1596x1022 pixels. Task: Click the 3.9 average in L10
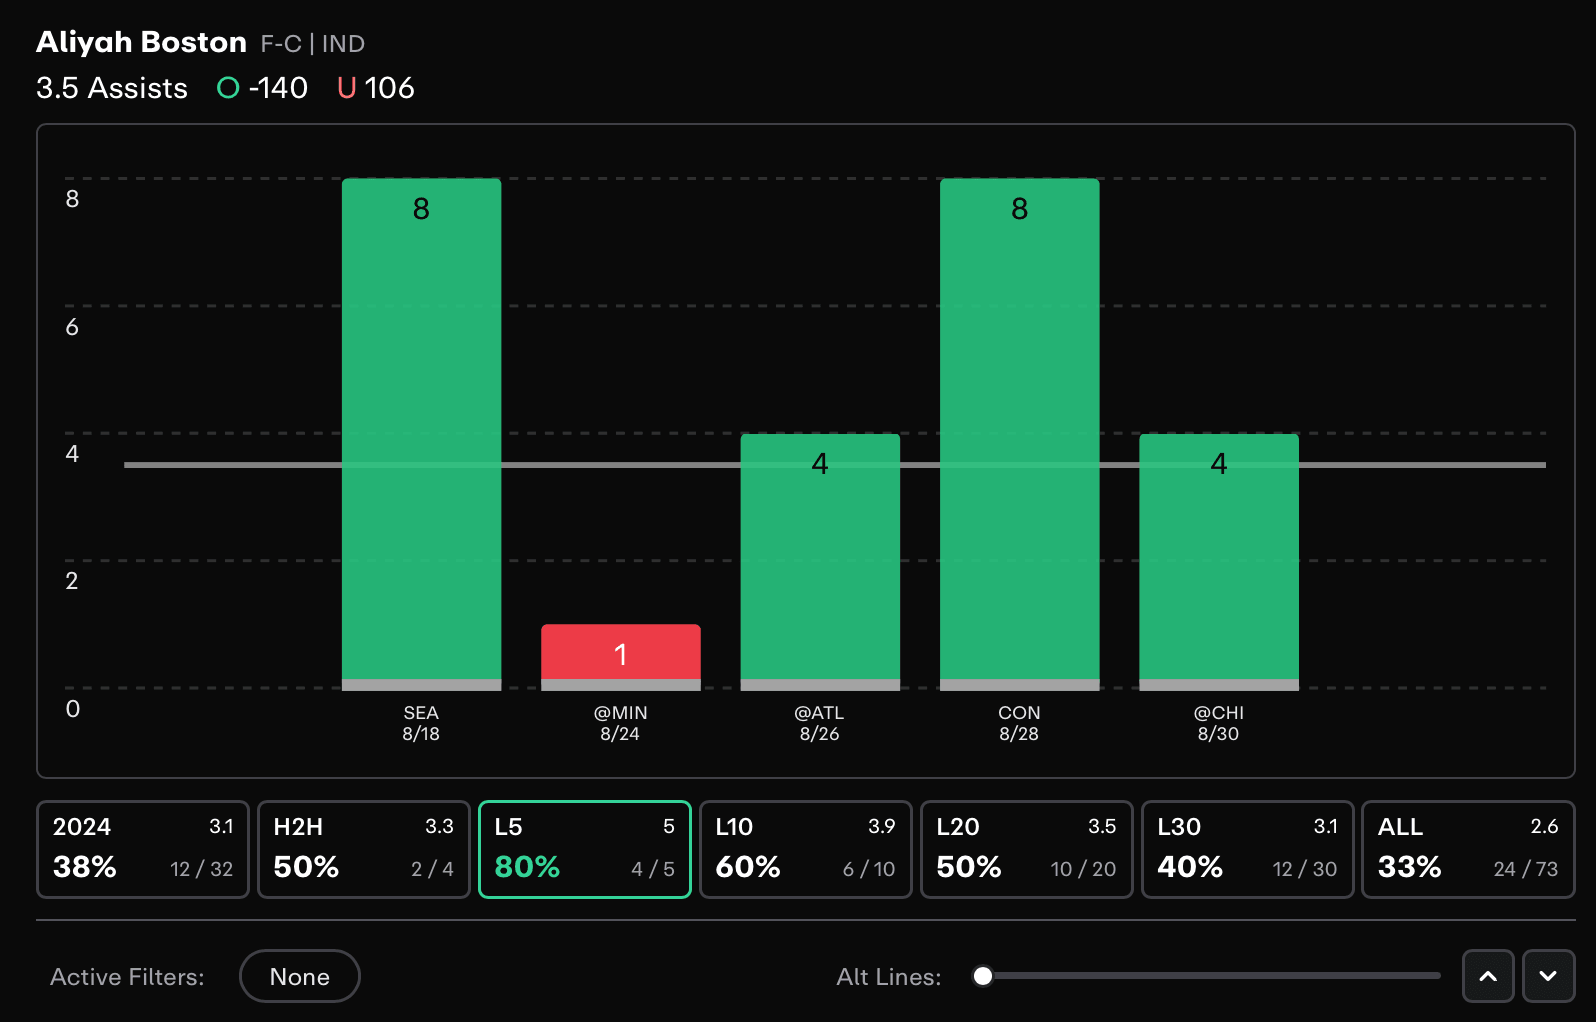(882, 827)
